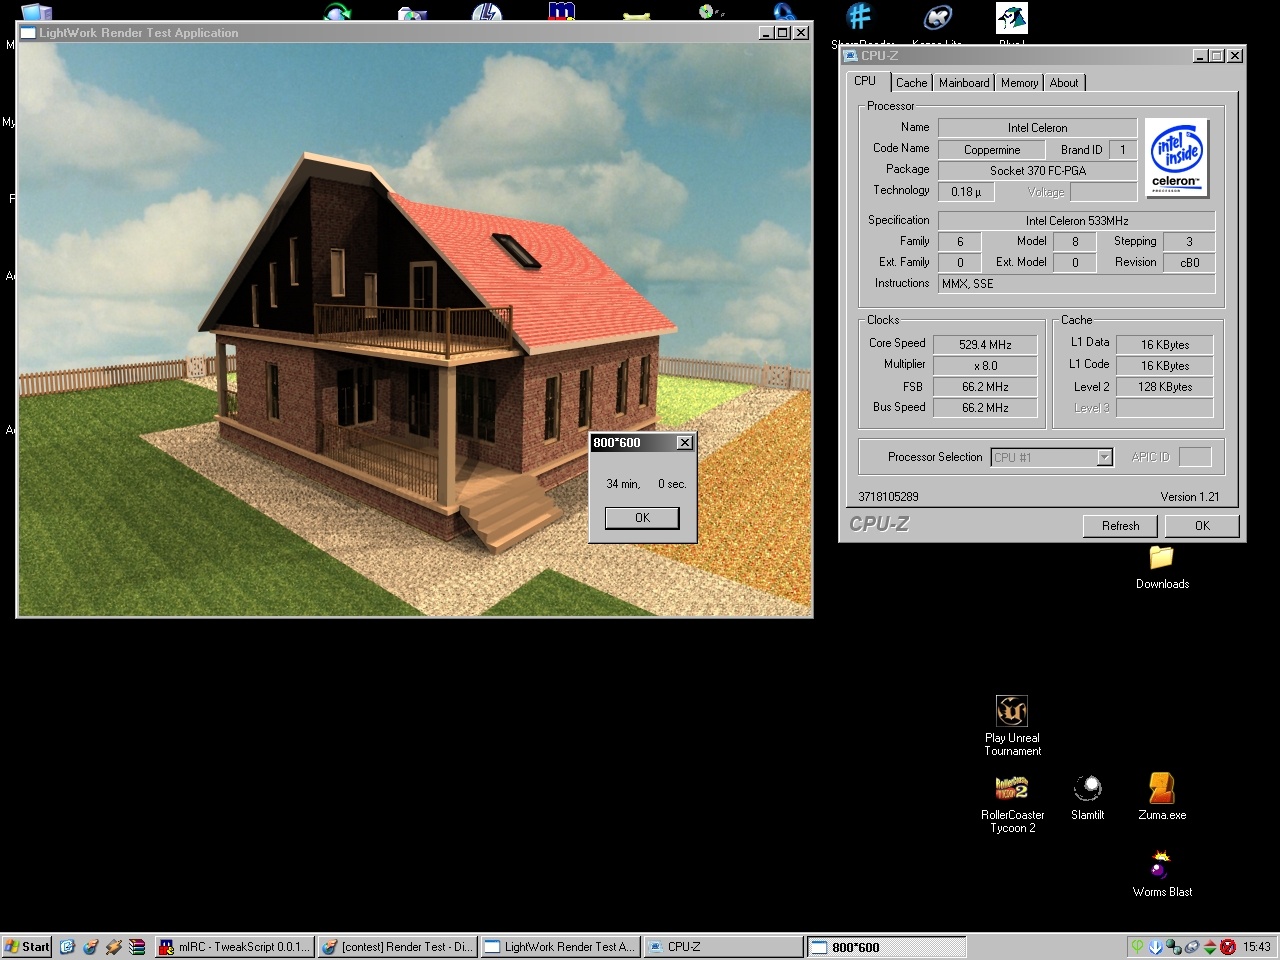1280x960 pixels.
Task: Click the Winamp lightning quick launch icon
Action: click(113, 947)
